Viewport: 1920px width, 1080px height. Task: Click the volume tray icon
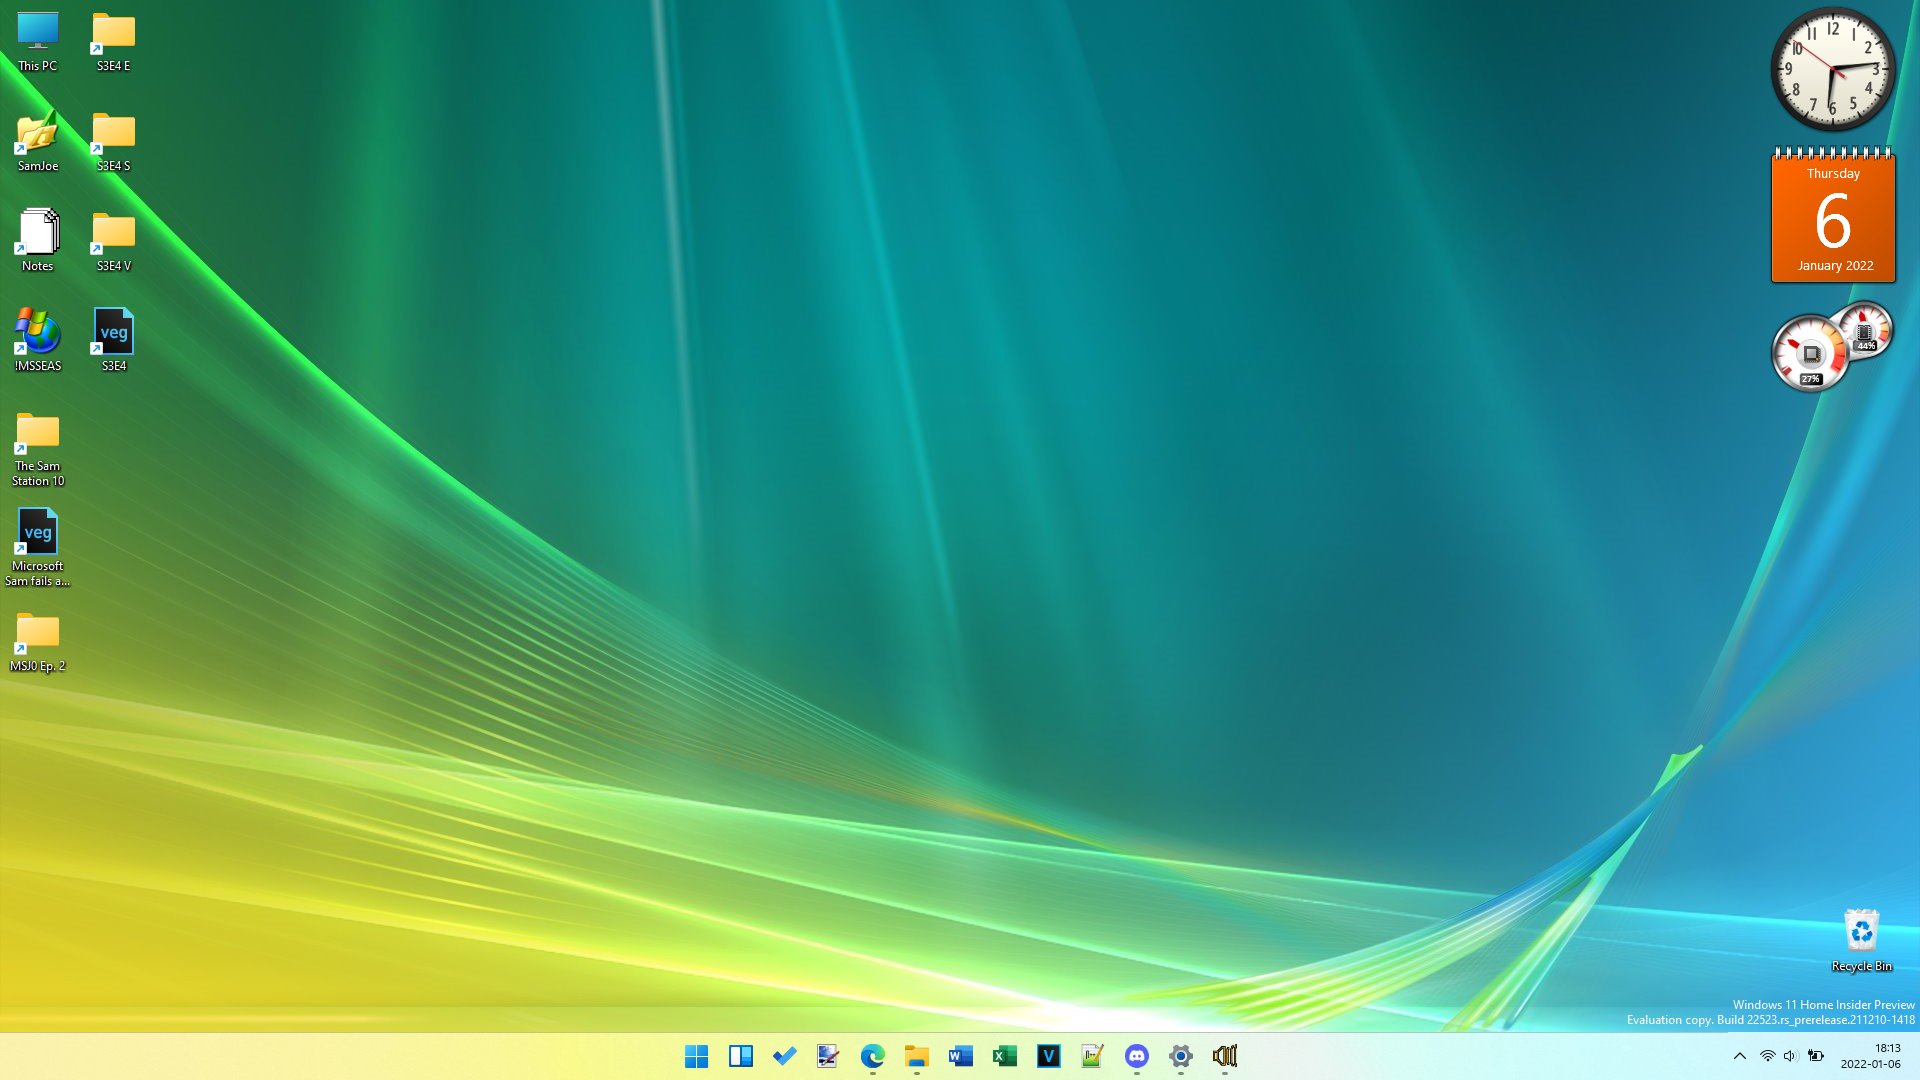click(1791, 1056)
